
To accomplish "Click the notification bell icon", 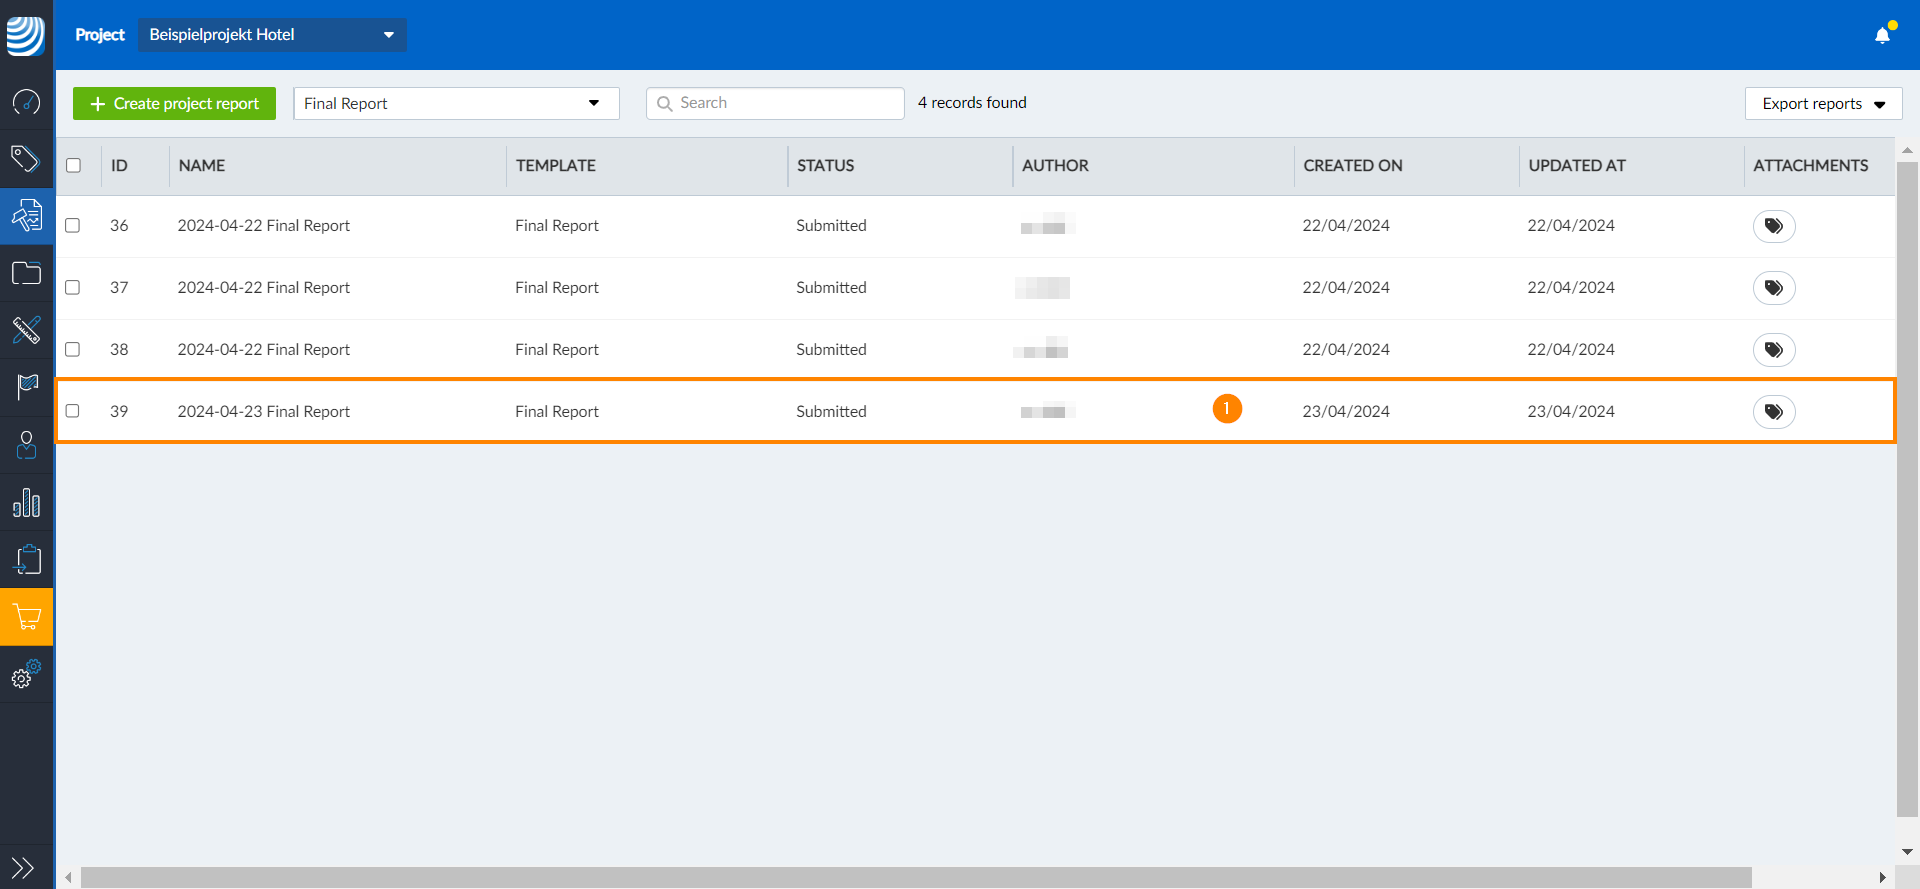I will pyautogui.click(x=1883, y=35).
